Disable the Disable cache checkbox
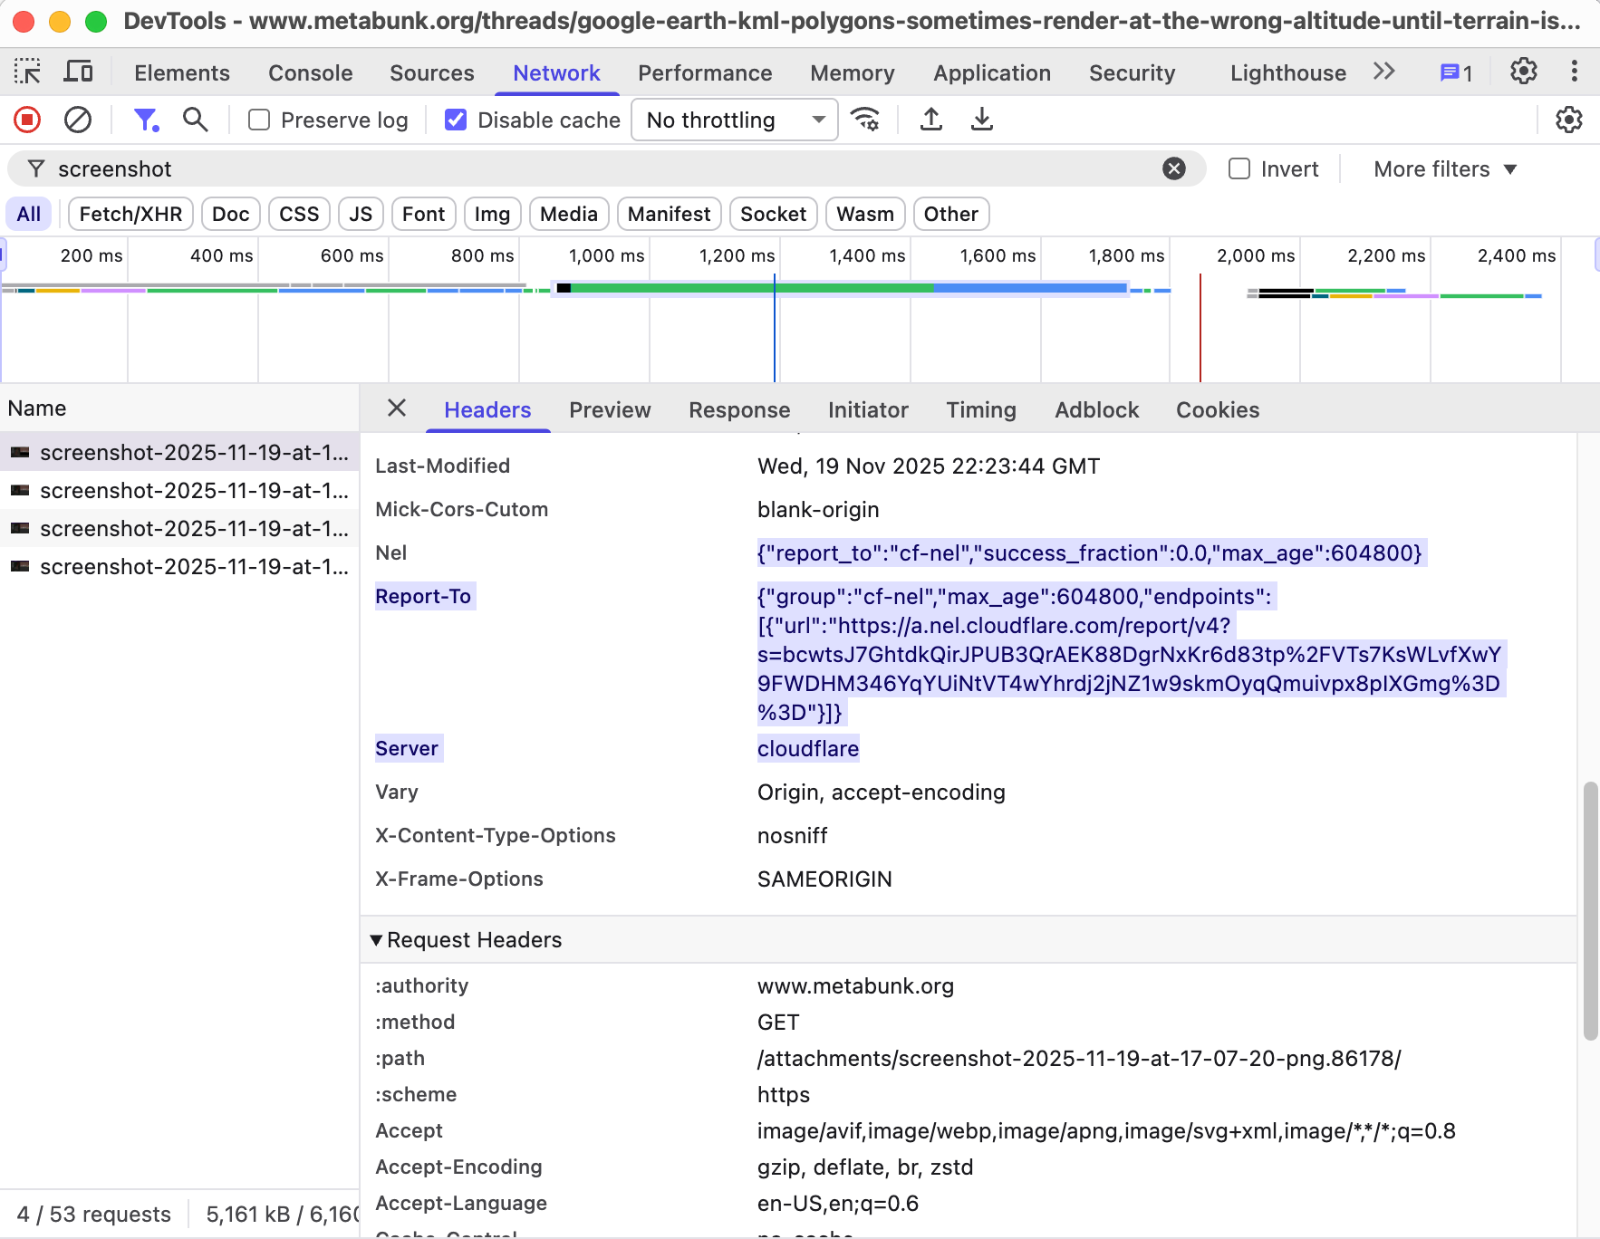 (x=456, y=119)
